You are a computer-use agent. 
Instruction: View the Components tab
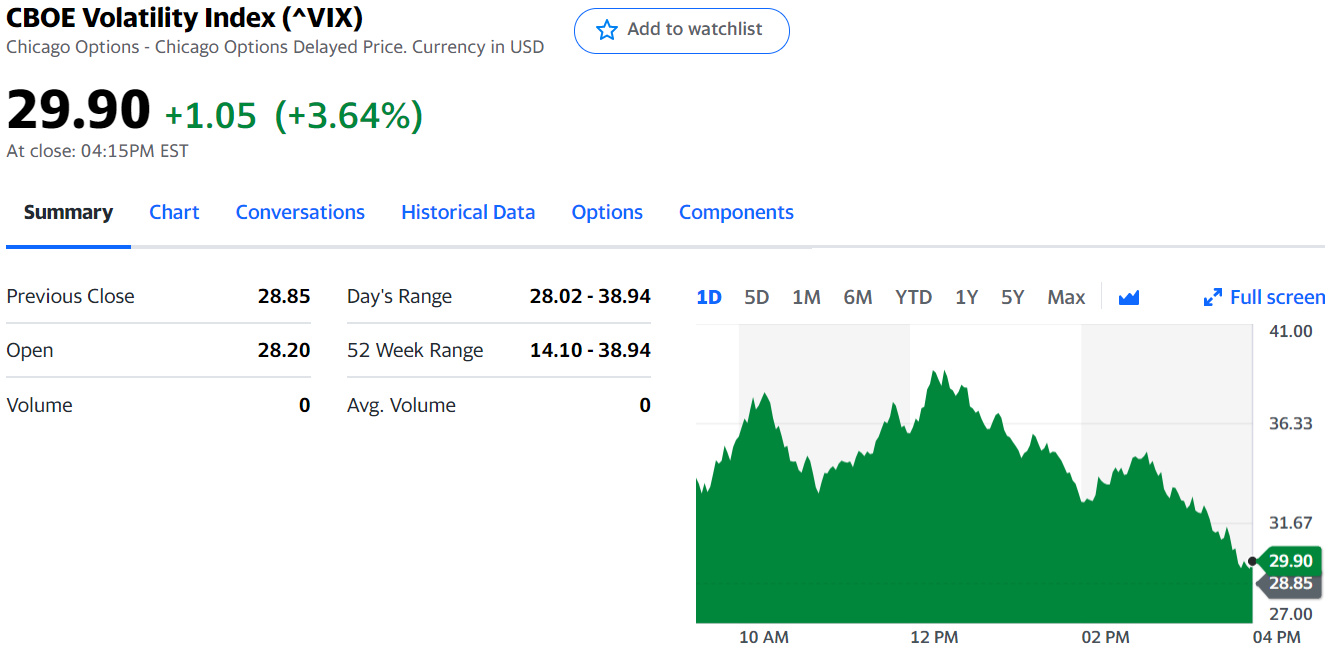pos(736,212)
